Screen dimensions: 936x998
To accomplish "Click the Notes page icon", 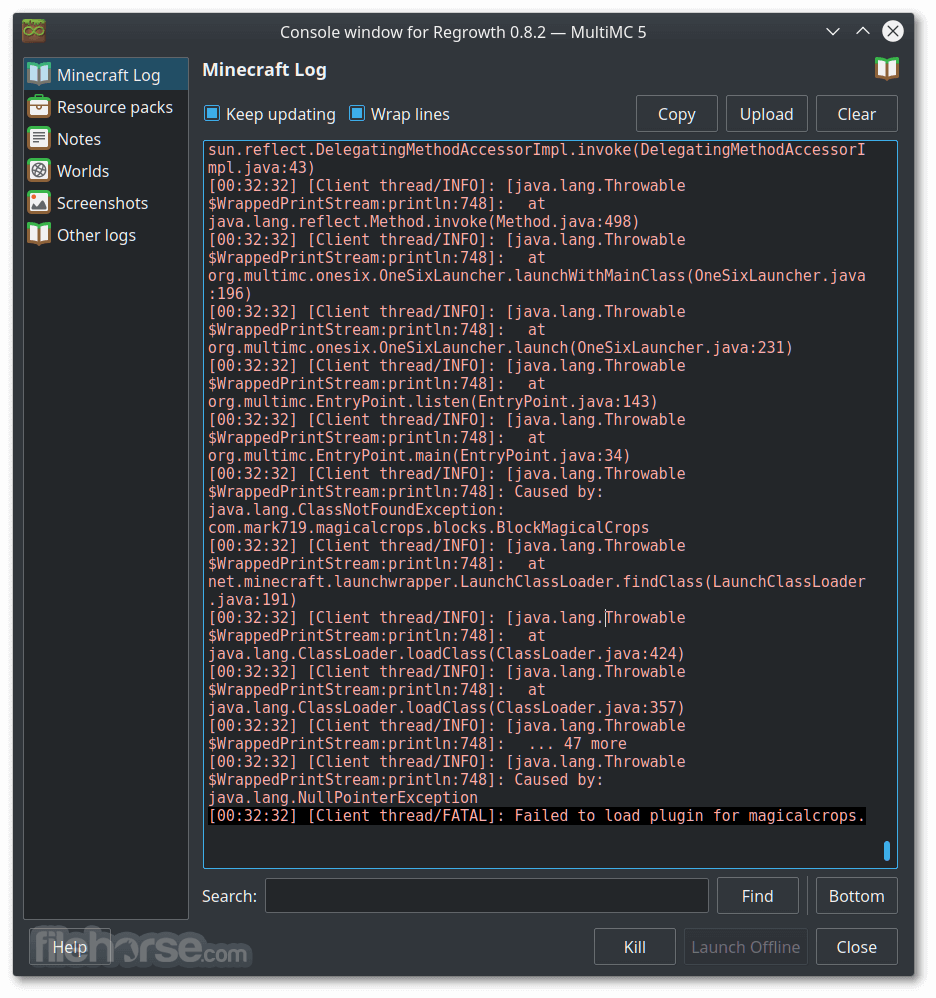I will point(39,138).
